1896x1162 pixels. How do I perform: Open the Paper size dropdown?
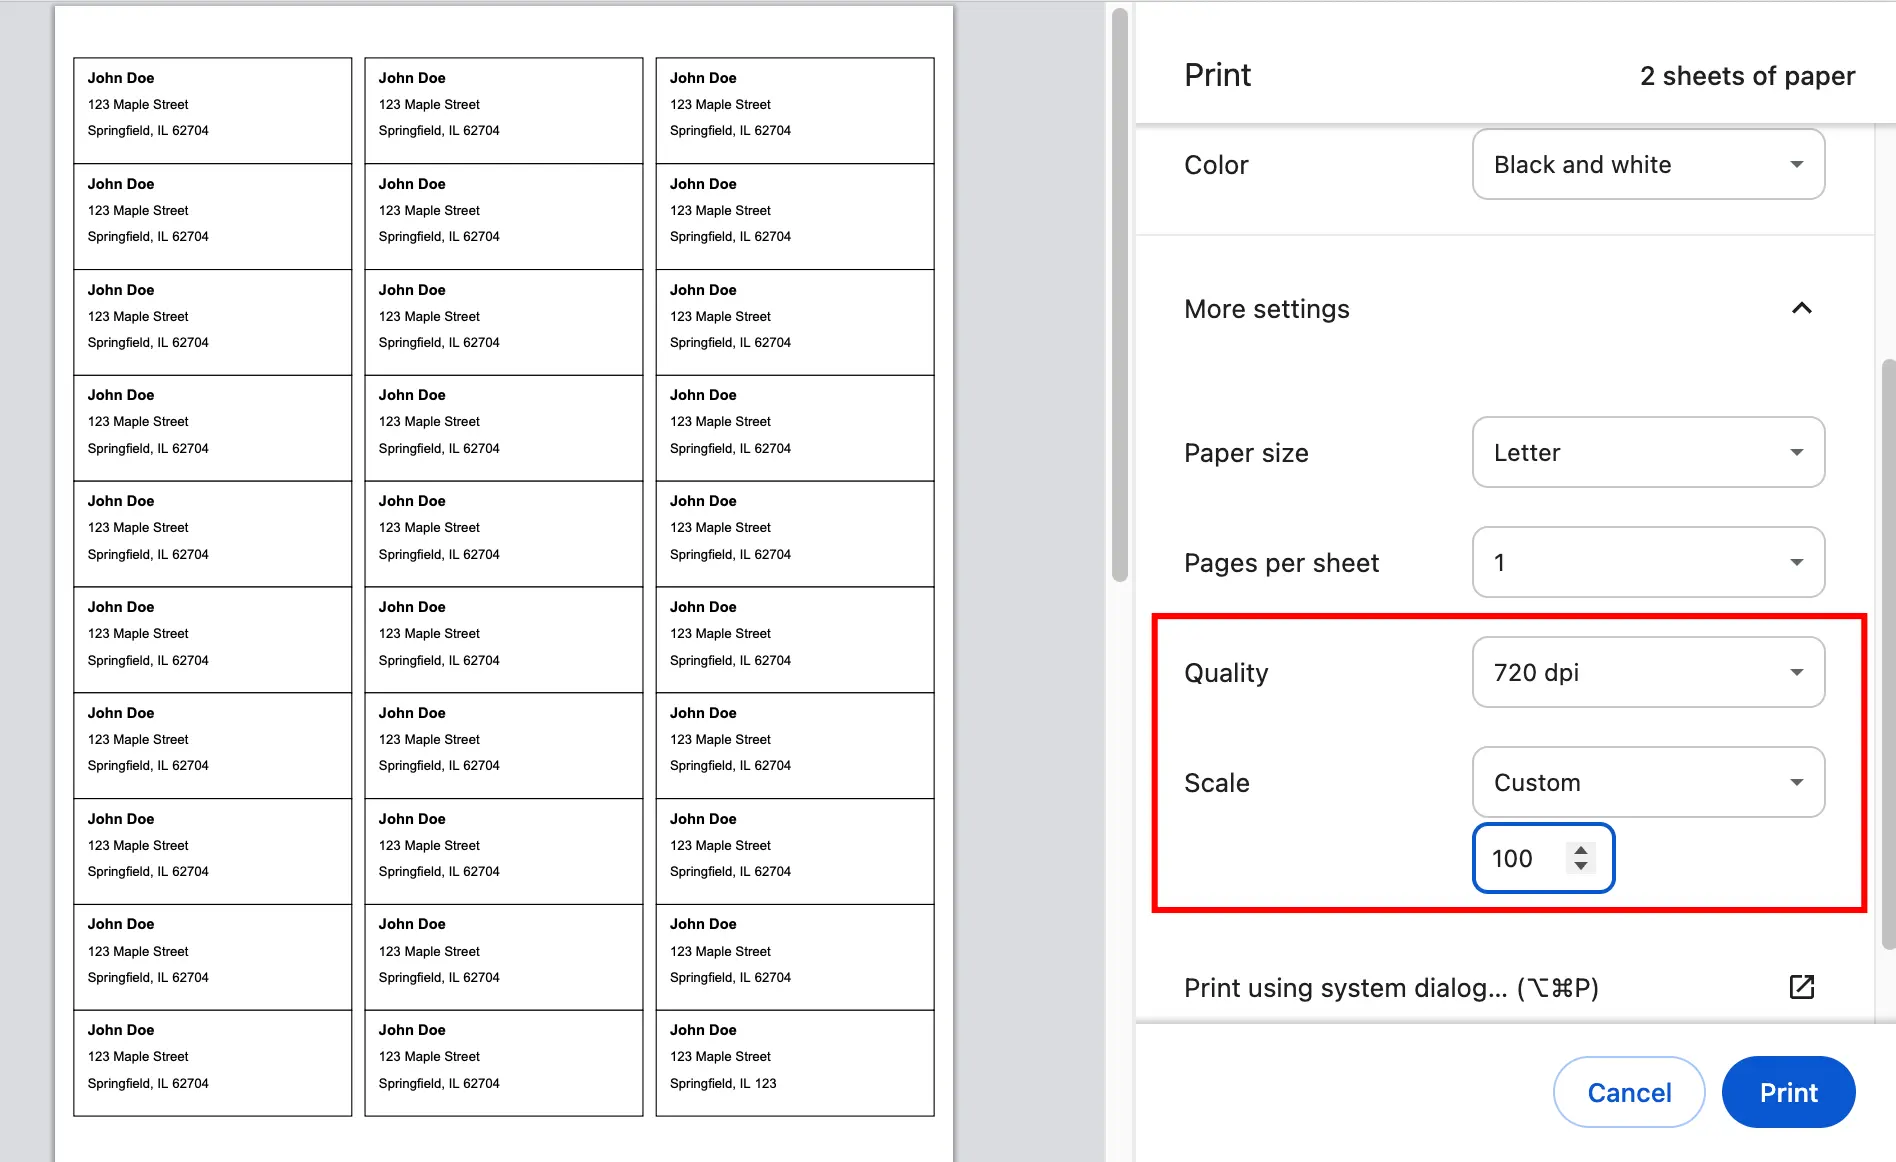1647,452
